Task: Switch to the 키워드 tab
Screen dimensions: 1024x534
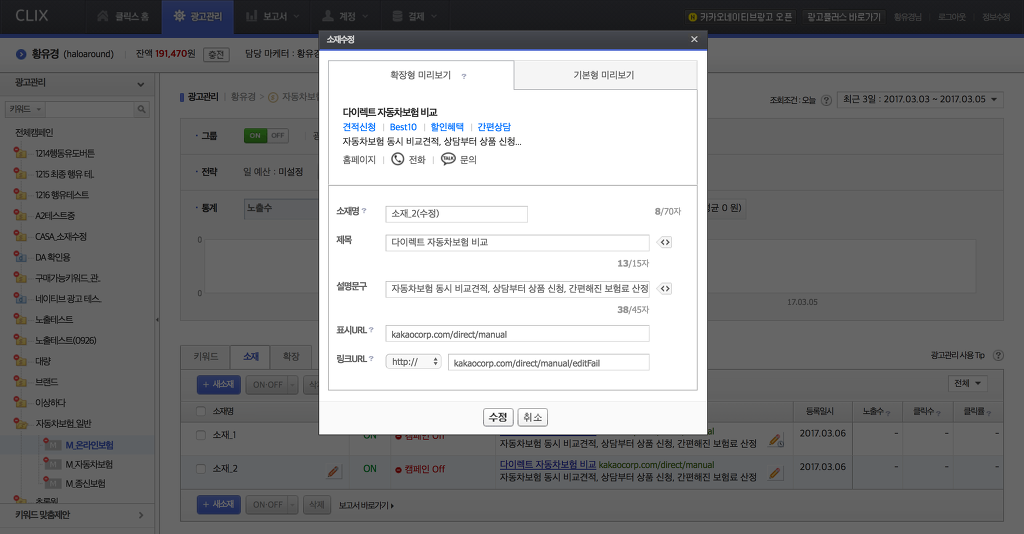Action: [x=206, y=356]
